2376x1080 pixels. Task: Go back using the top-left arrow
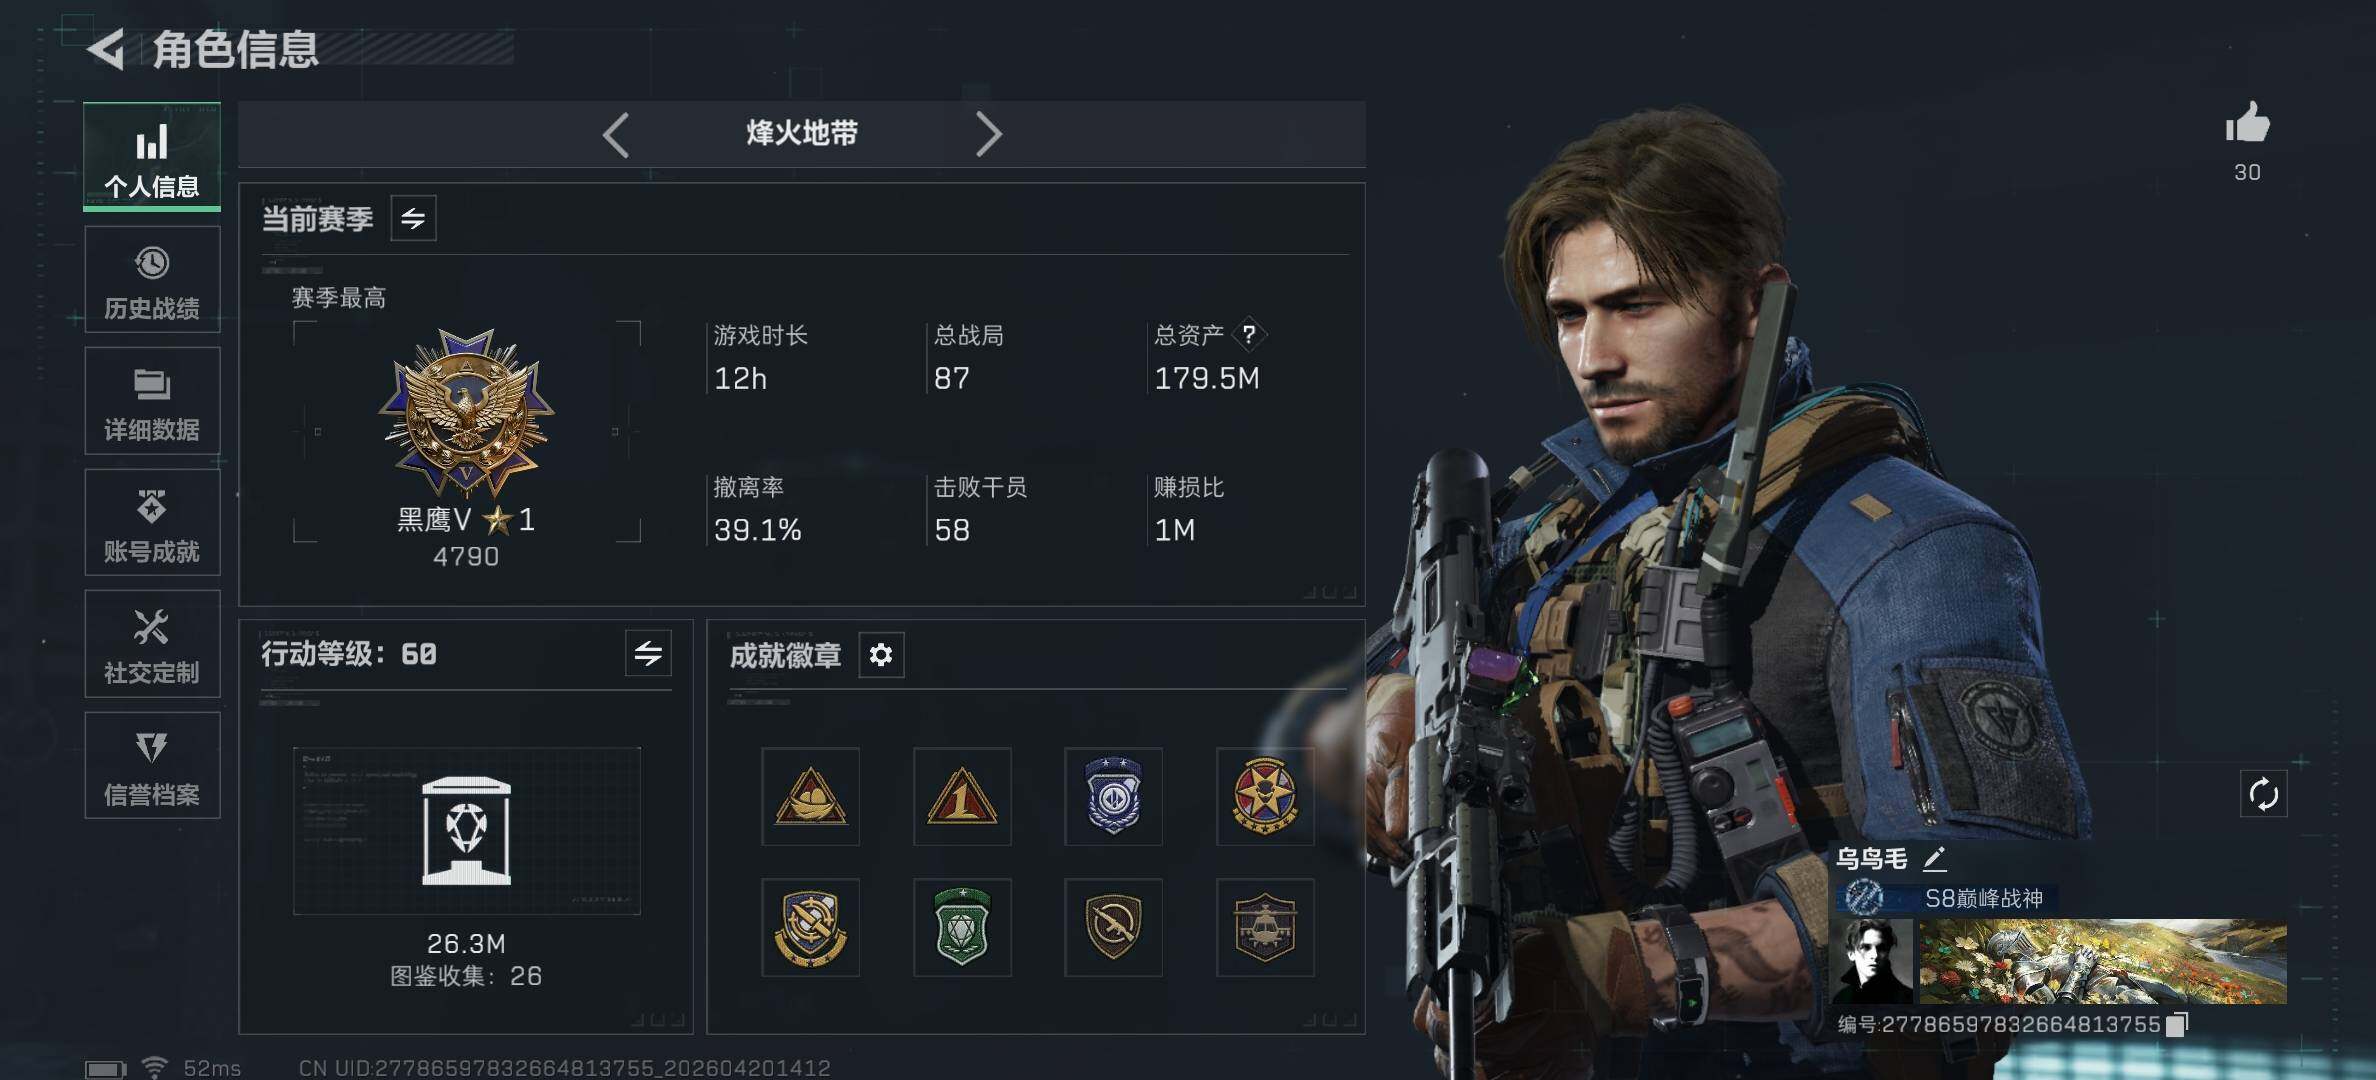click(x=106, y=49)
